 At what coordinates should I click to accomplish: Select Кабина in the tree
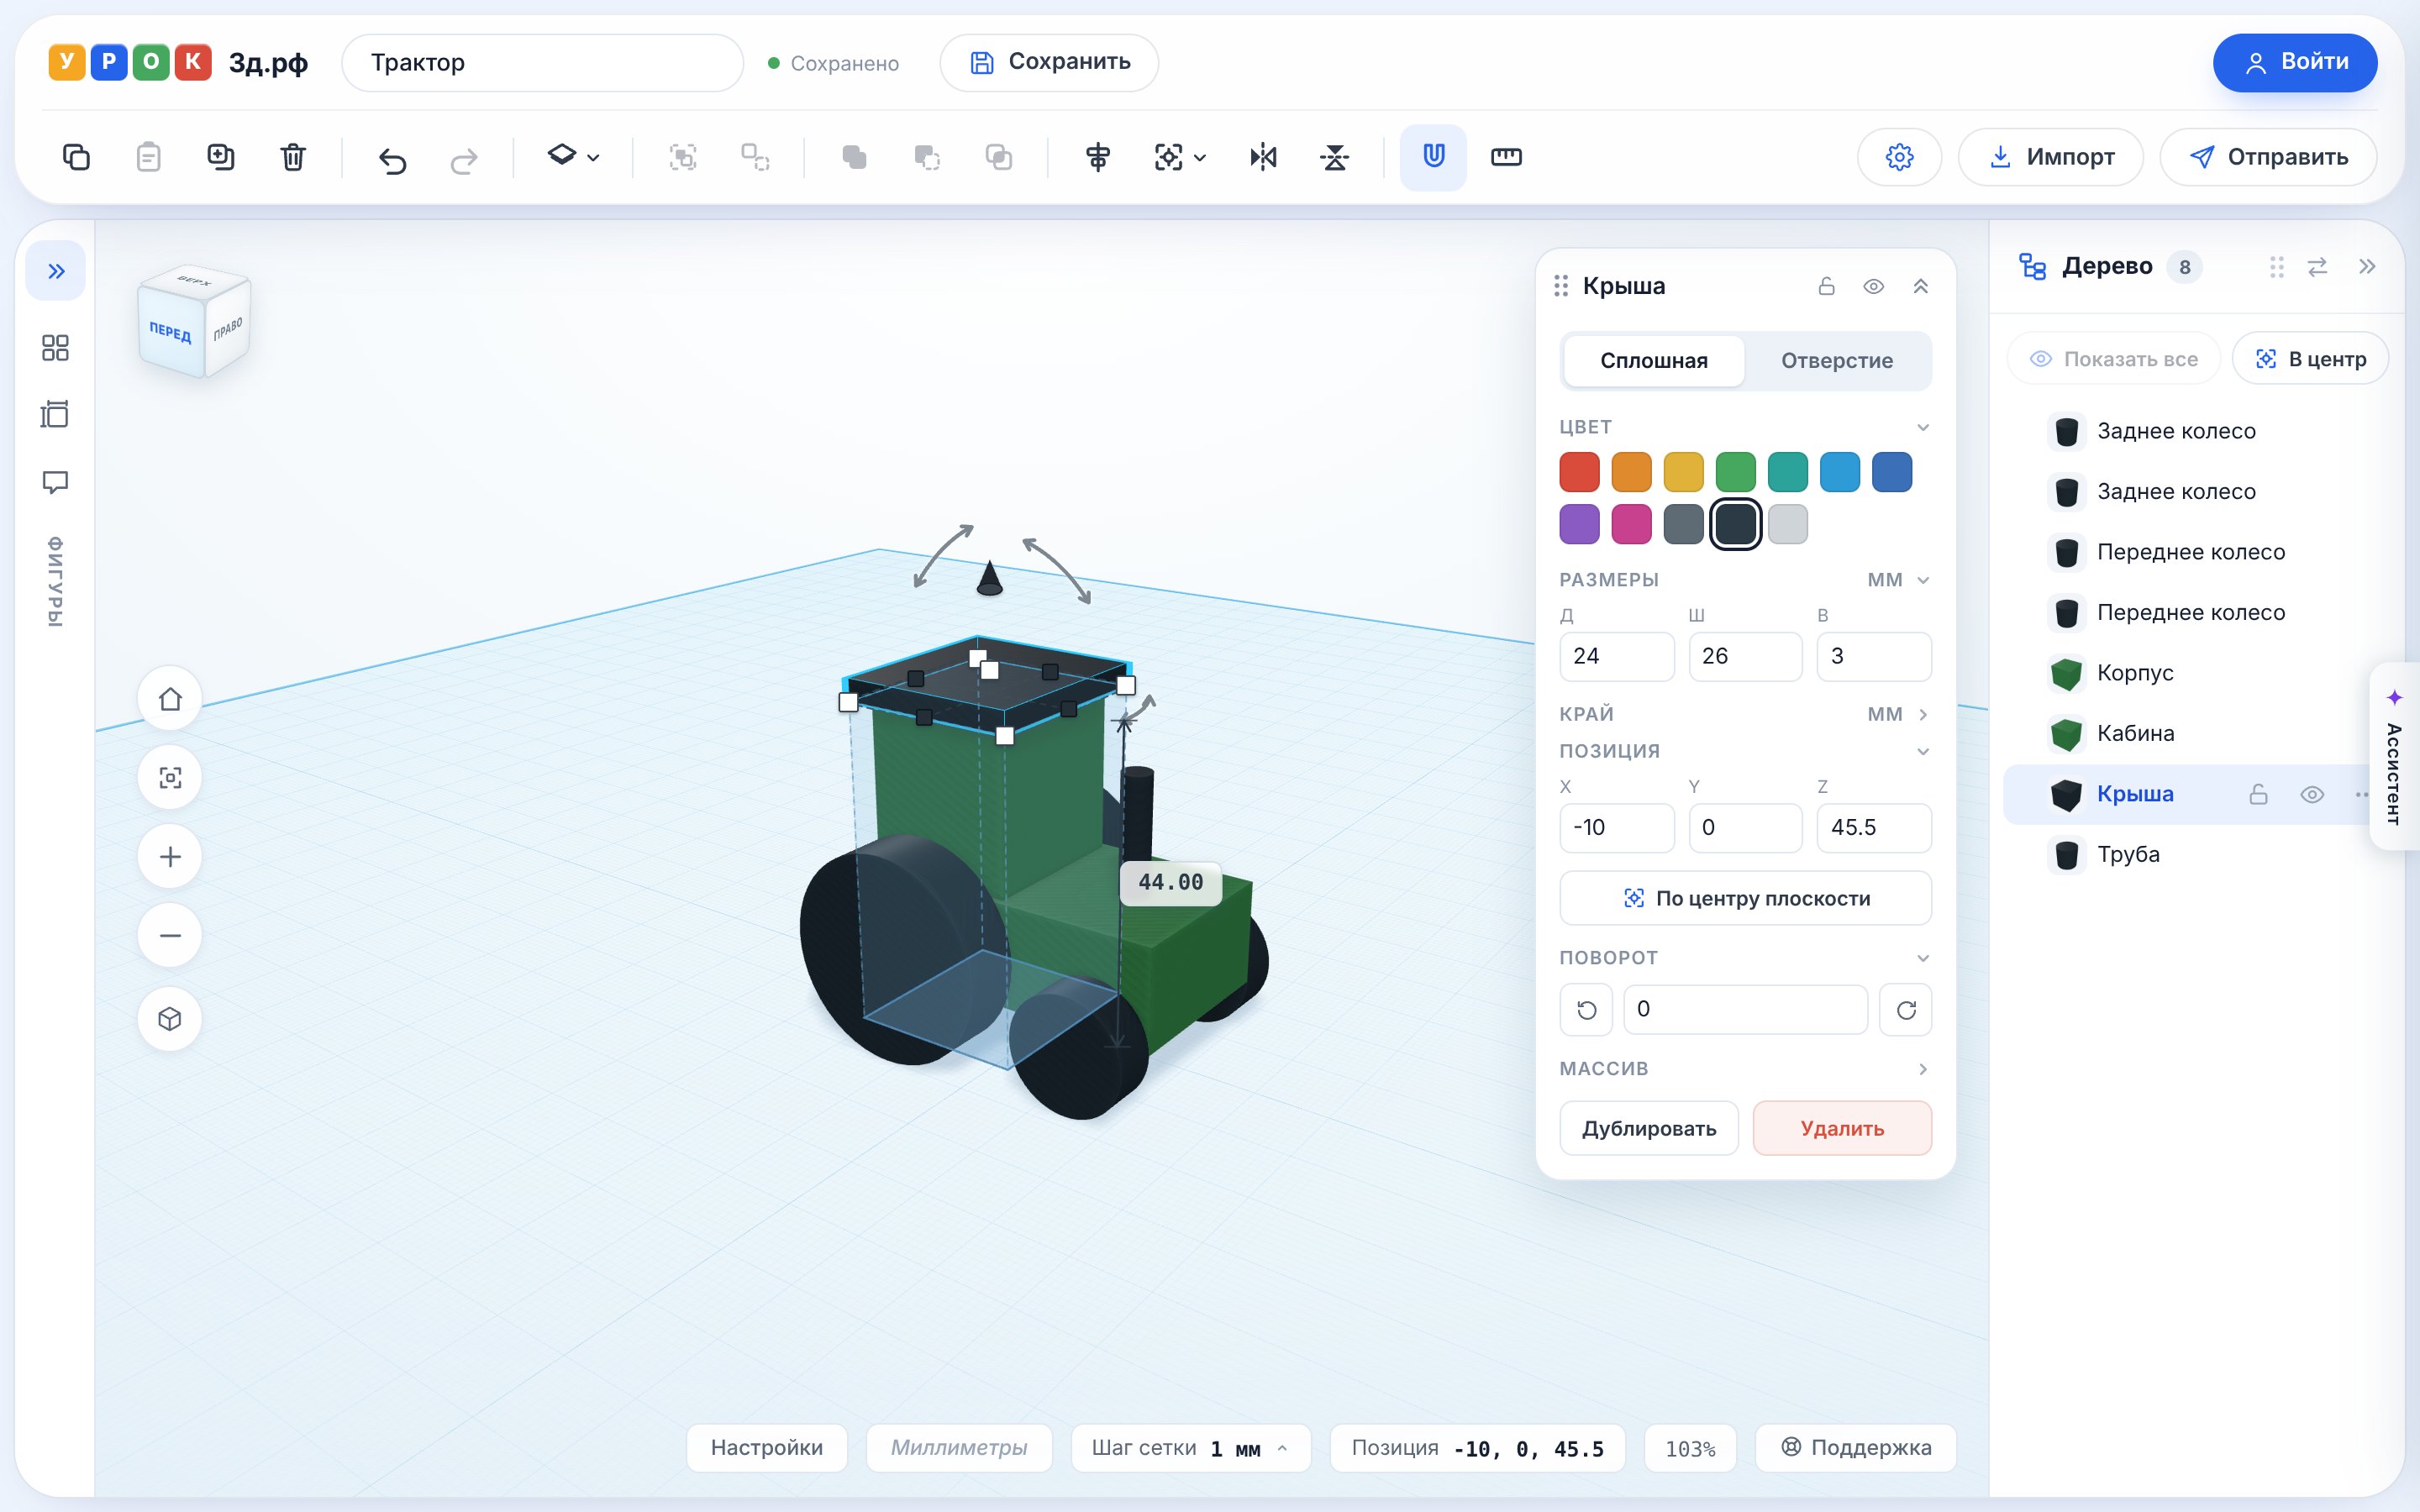pyautogui.click(x=2194, y=734)
